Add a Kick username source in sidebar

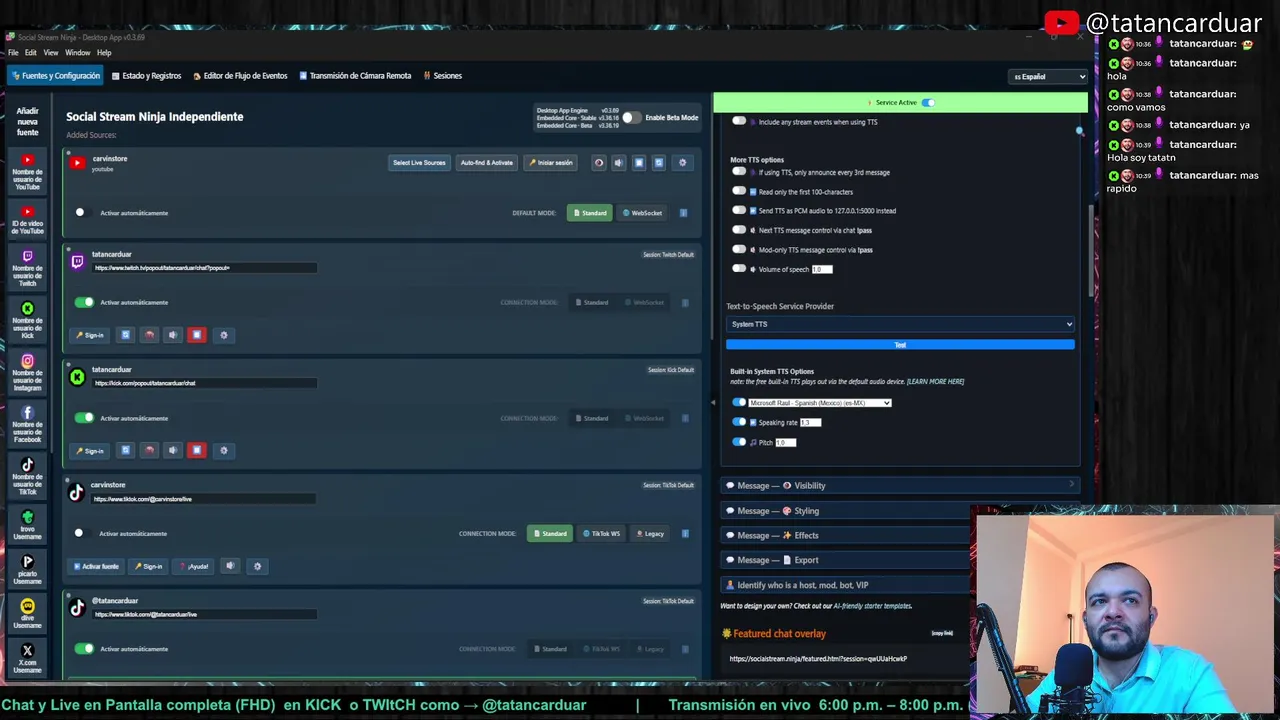coord(27,320)
